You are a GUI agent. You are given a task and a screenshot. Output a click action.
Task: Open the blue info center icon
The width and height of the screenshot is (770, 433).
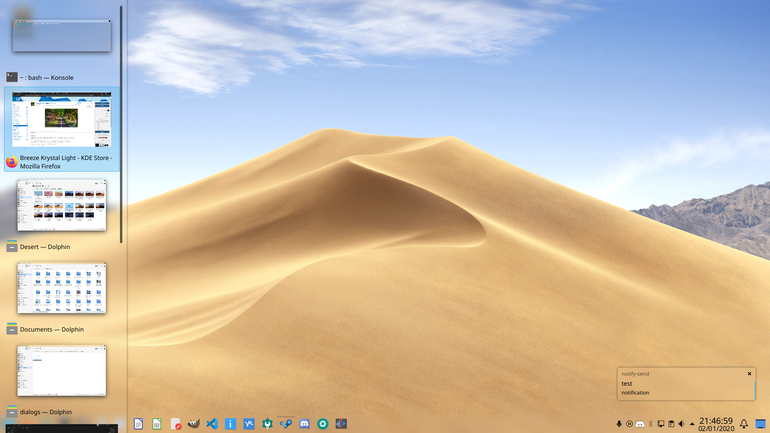click(230, 424)
